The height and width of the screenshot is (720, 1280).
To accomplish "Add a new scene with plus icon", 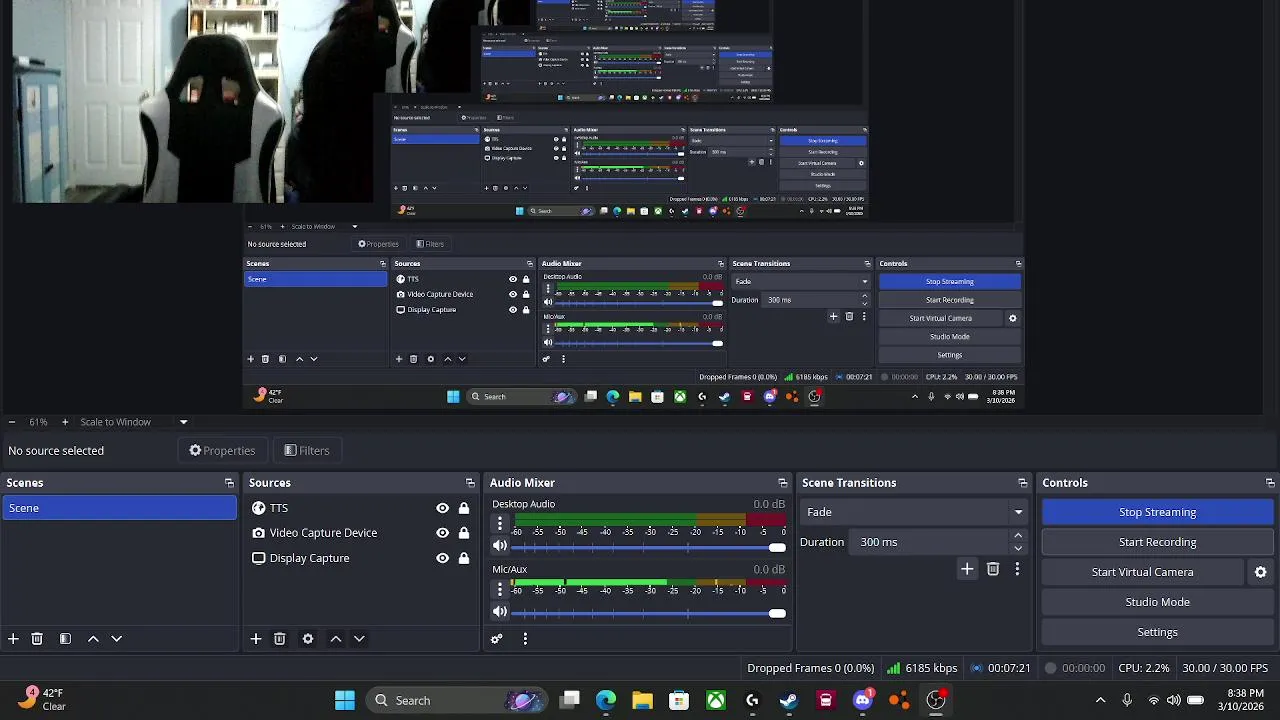I will 13,639.
